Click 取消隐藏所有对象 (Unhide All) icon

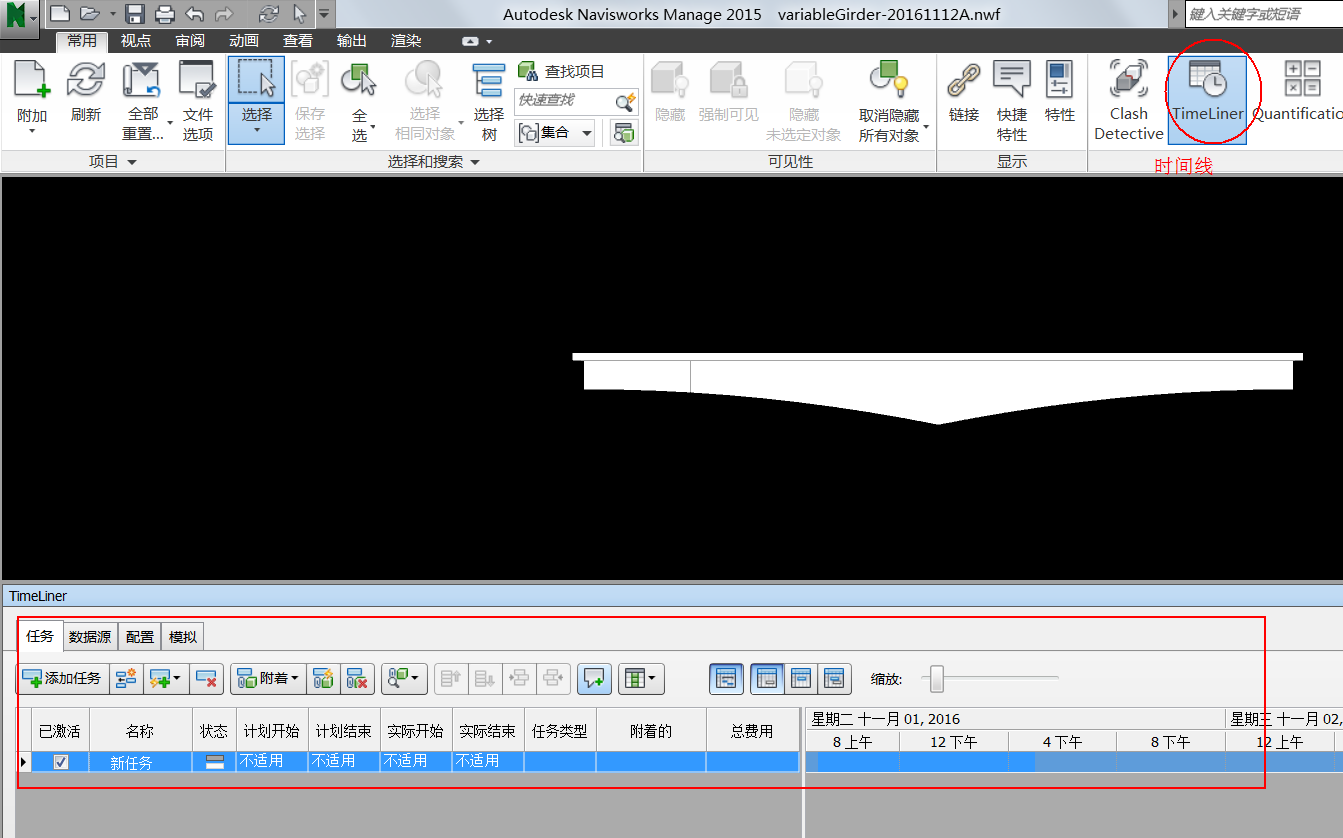pos(888,80)
